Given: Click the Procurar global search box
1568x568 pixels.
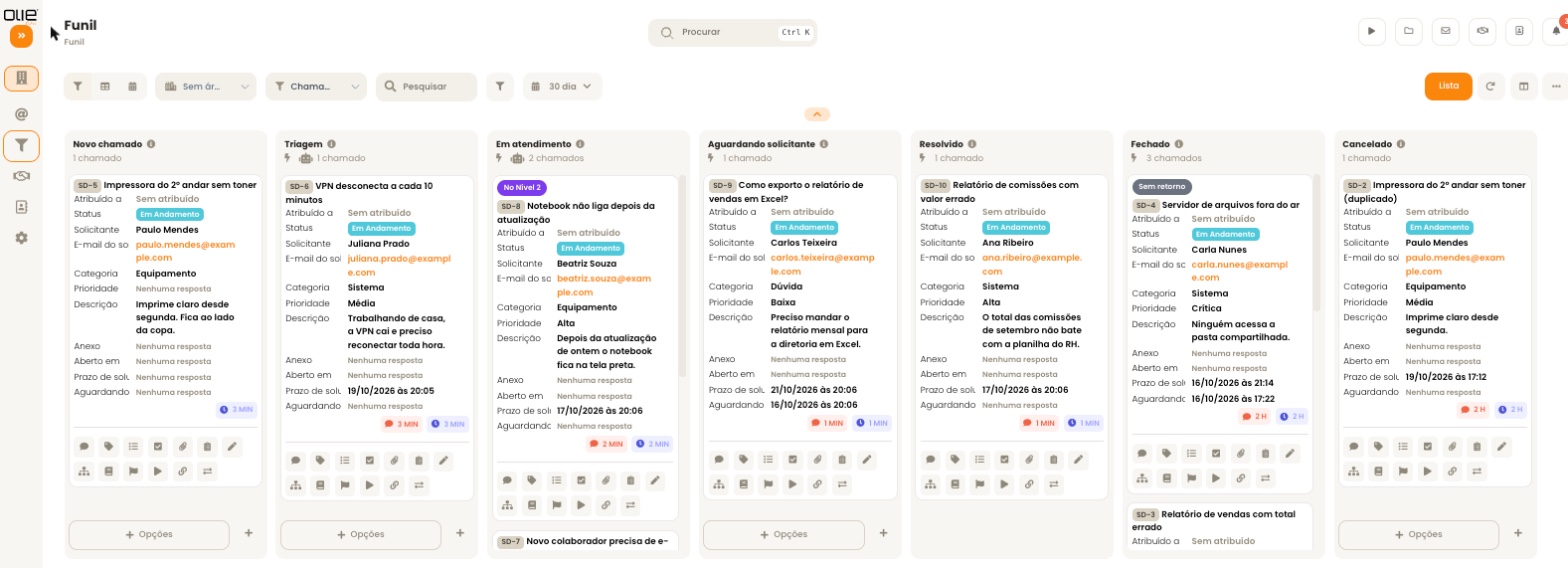Looking at the screenshot, I should coord(733,32).
